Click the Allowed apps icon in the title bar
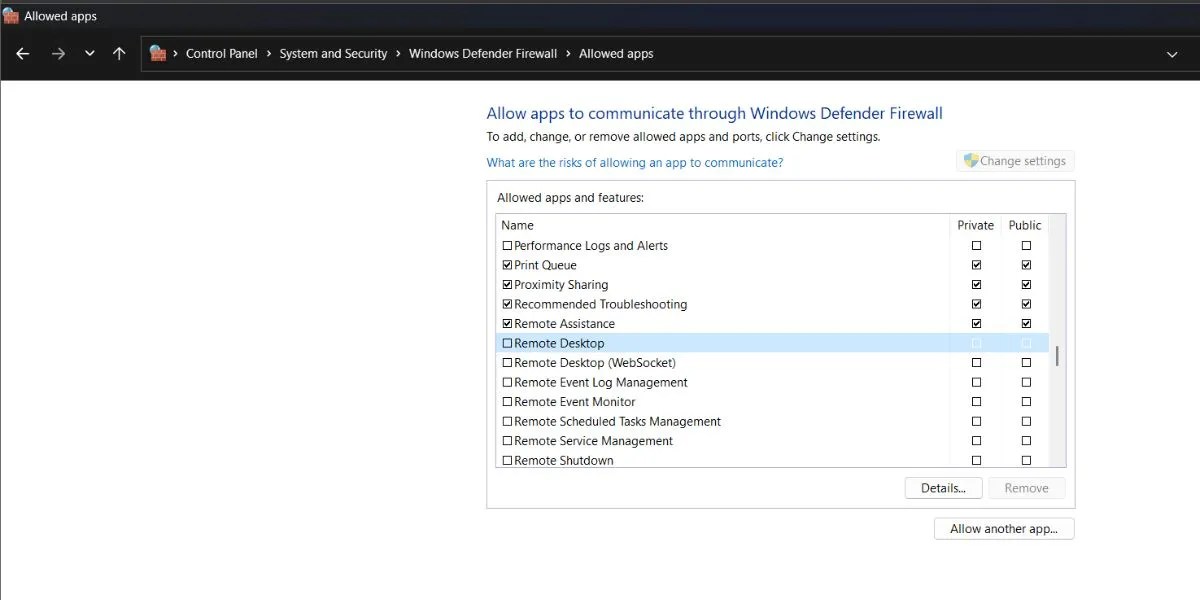1200x600 pixels. click(x=10, y=15)
